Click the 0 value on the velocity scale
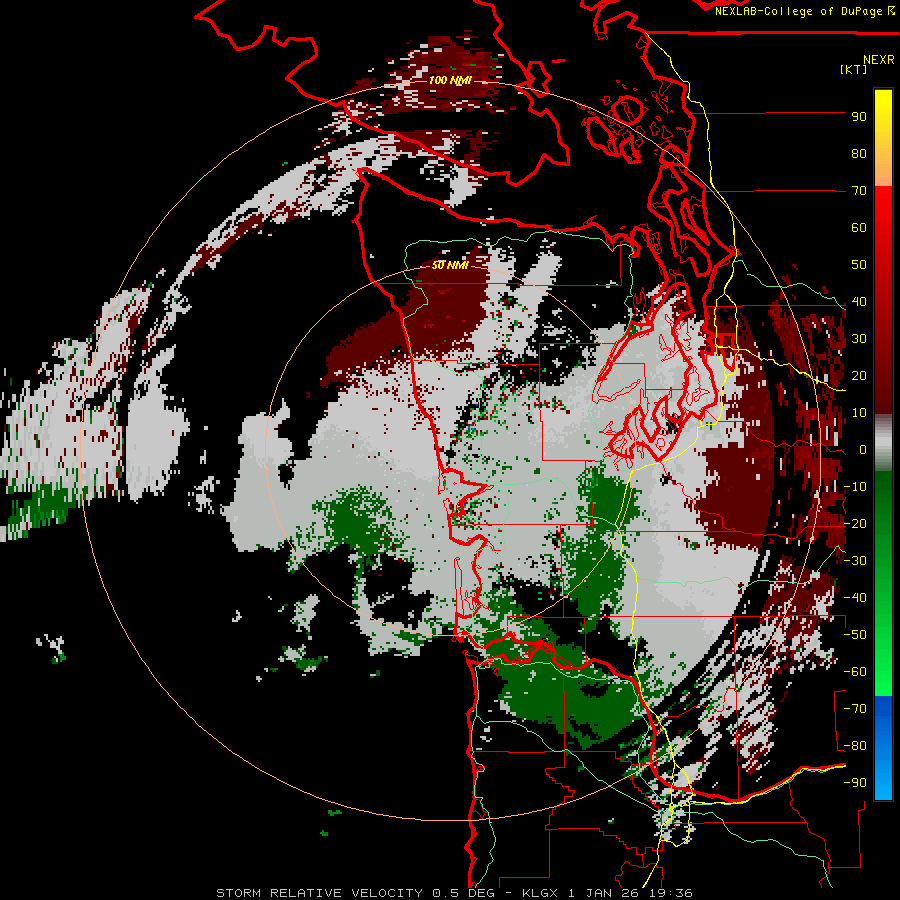This screenshot has height=900, width=900. [863, 449]
